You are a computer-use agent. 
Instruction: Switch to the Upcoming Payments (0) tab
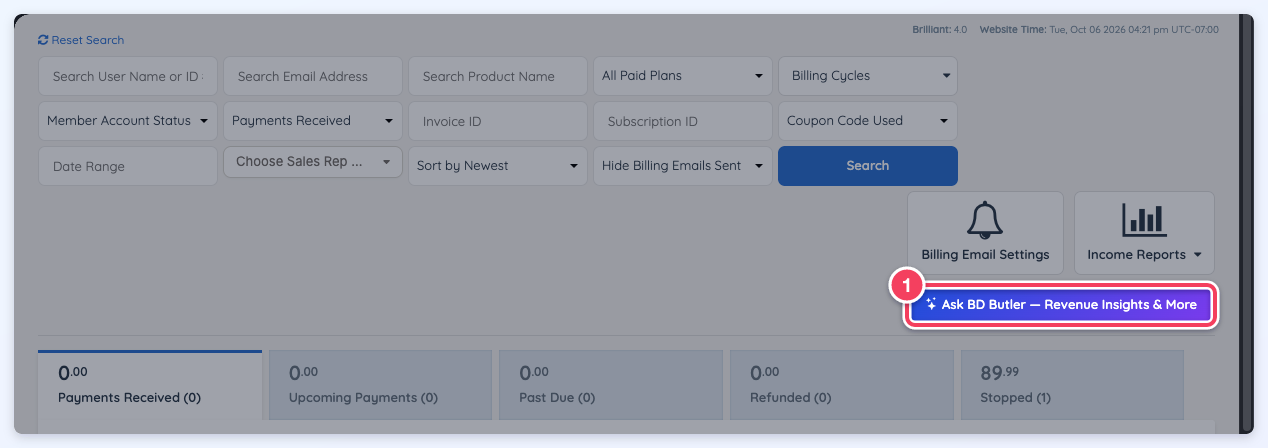(380, 384)
